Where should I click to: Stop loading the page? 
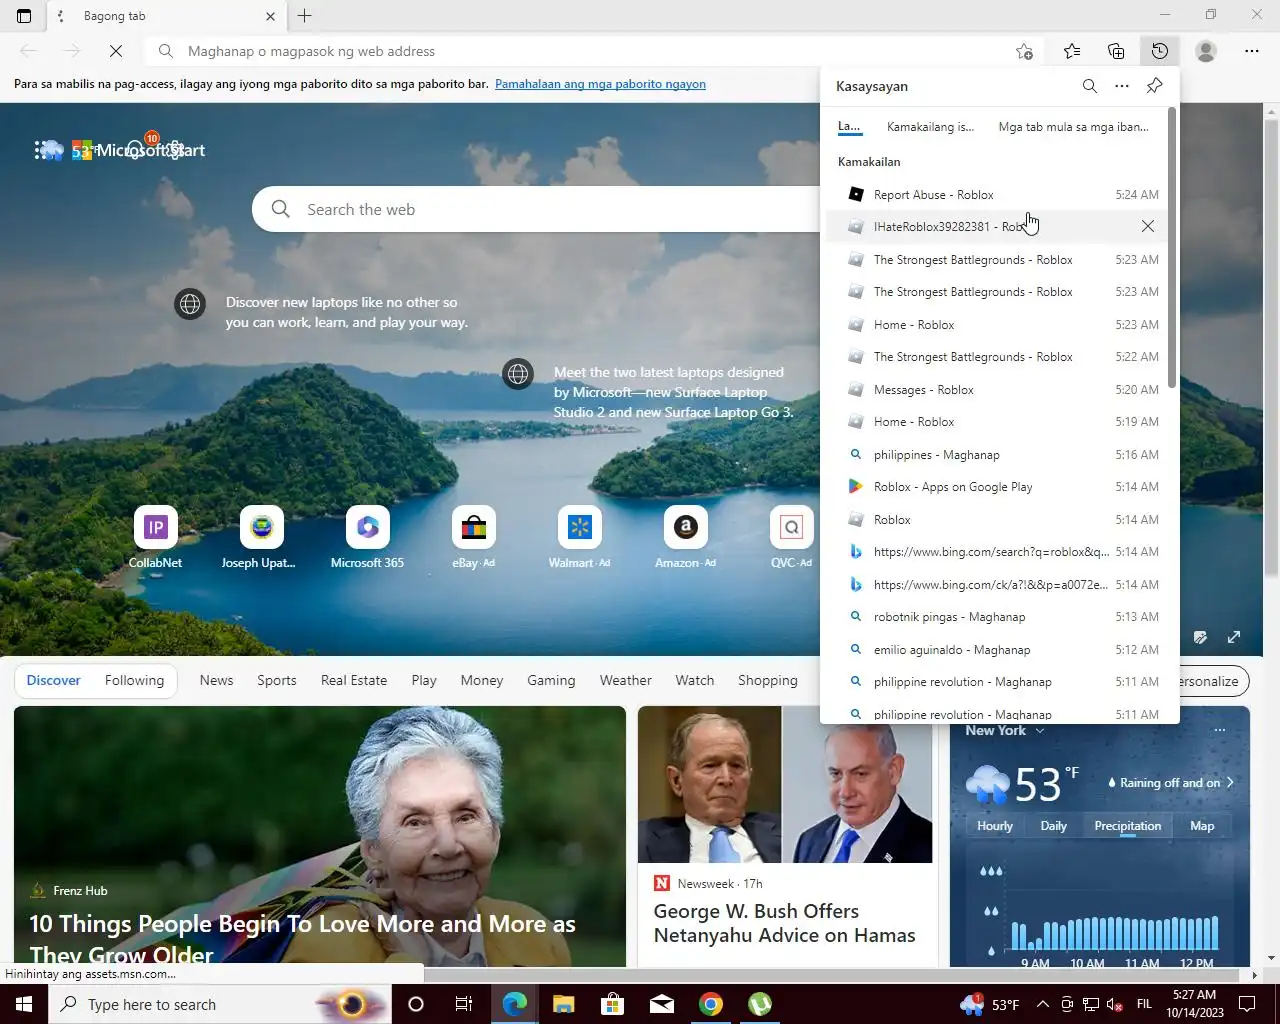pyautogui.click(x=116, y=51)
